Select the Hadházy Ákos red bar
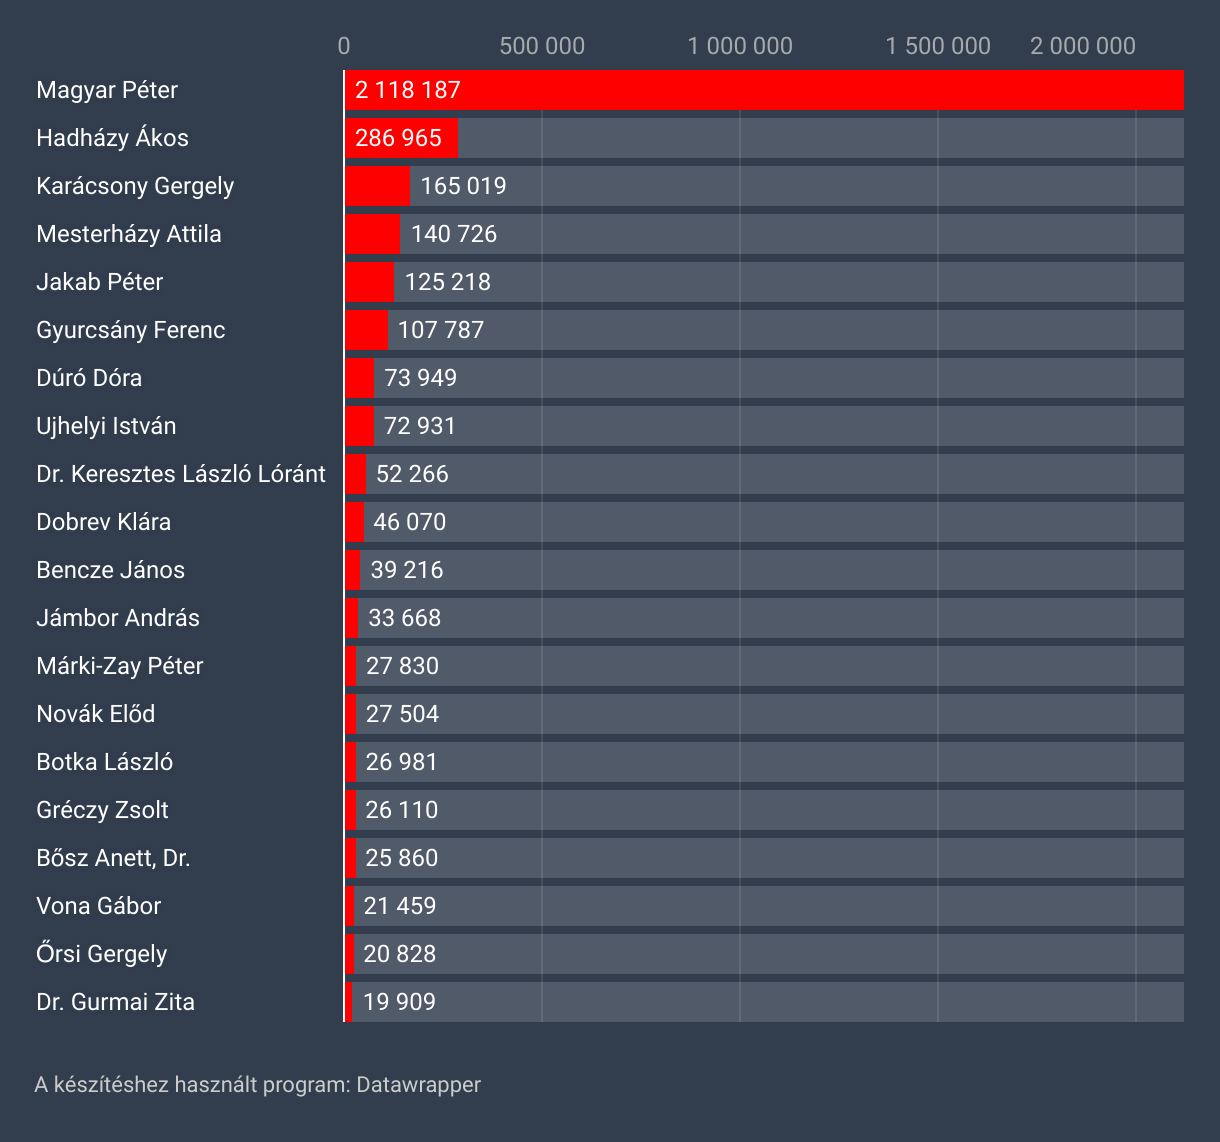The height and width of the screenshot is (1142, 1220). [401, 138]
